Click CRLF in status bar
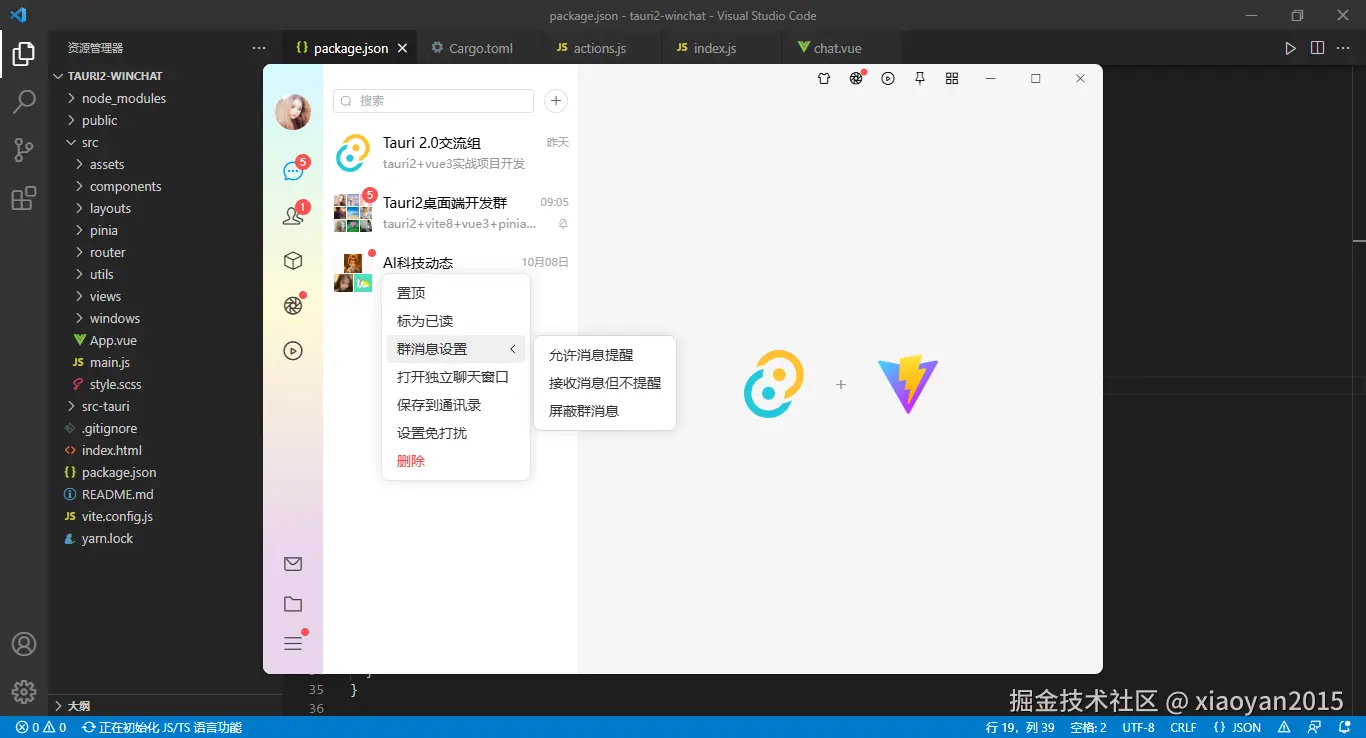This screenshot has height=738, width=1366. tap(1183, 728)
